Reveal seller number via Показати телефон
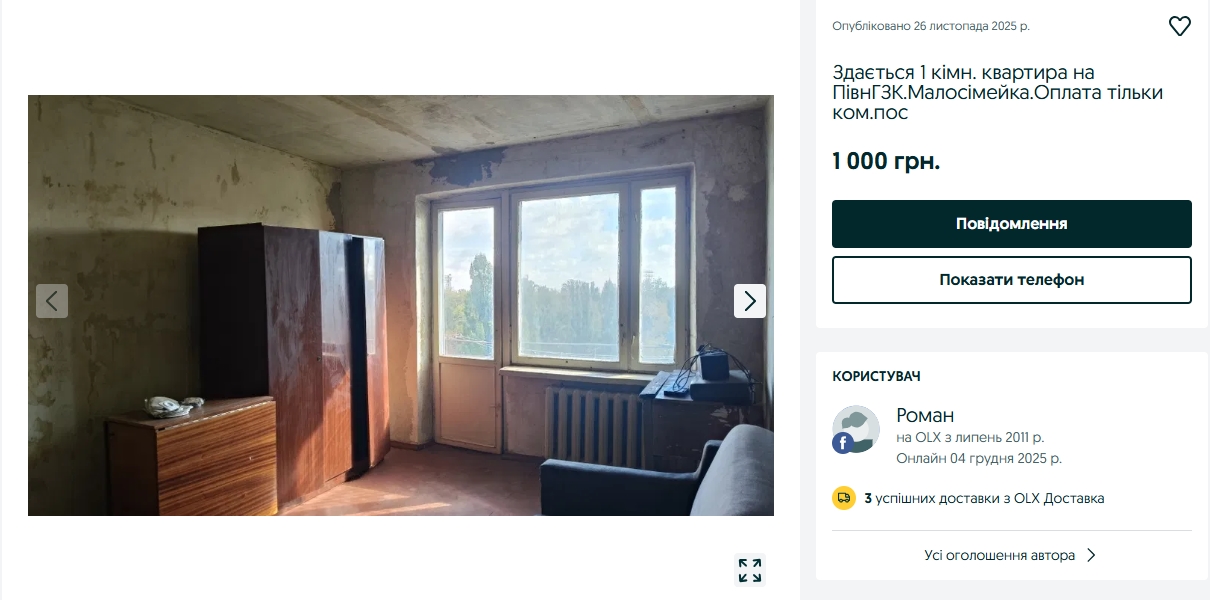 click(1012, 280)
